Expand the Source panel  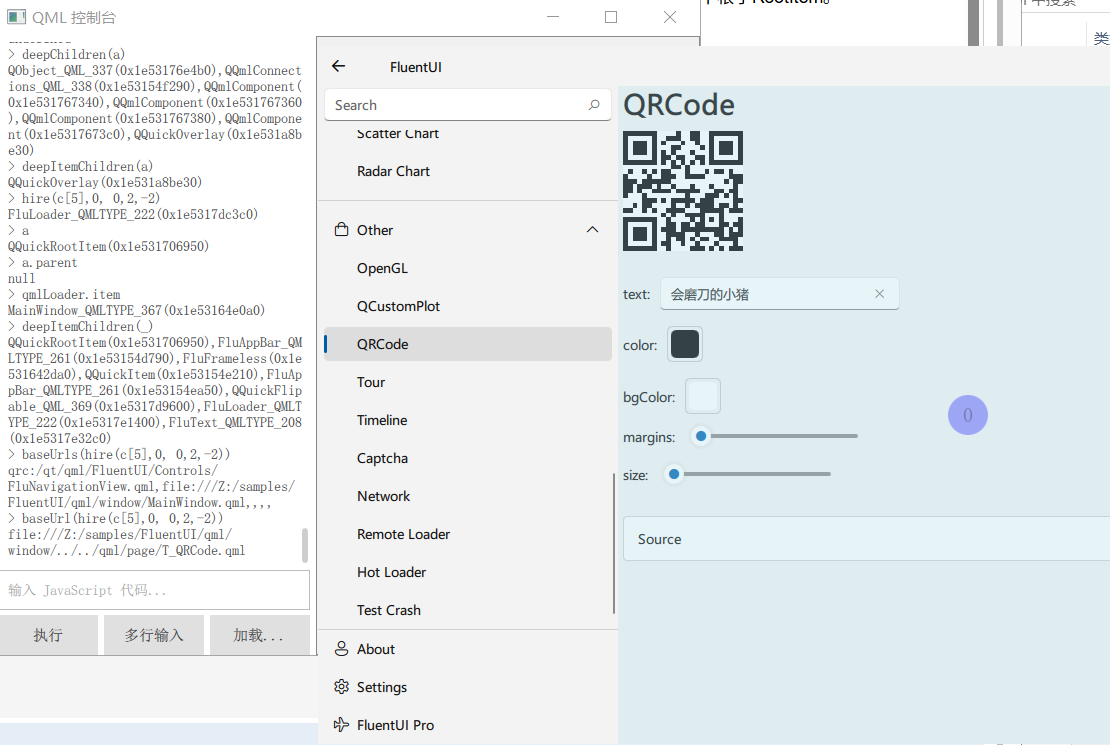tap(866, 539)
